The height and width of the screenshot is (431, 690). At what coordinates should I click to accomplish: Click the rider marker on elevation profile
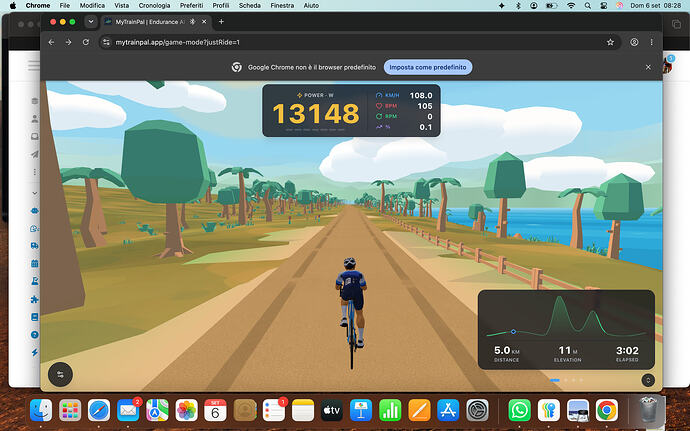pyautogui.click(x=514, y=332)
